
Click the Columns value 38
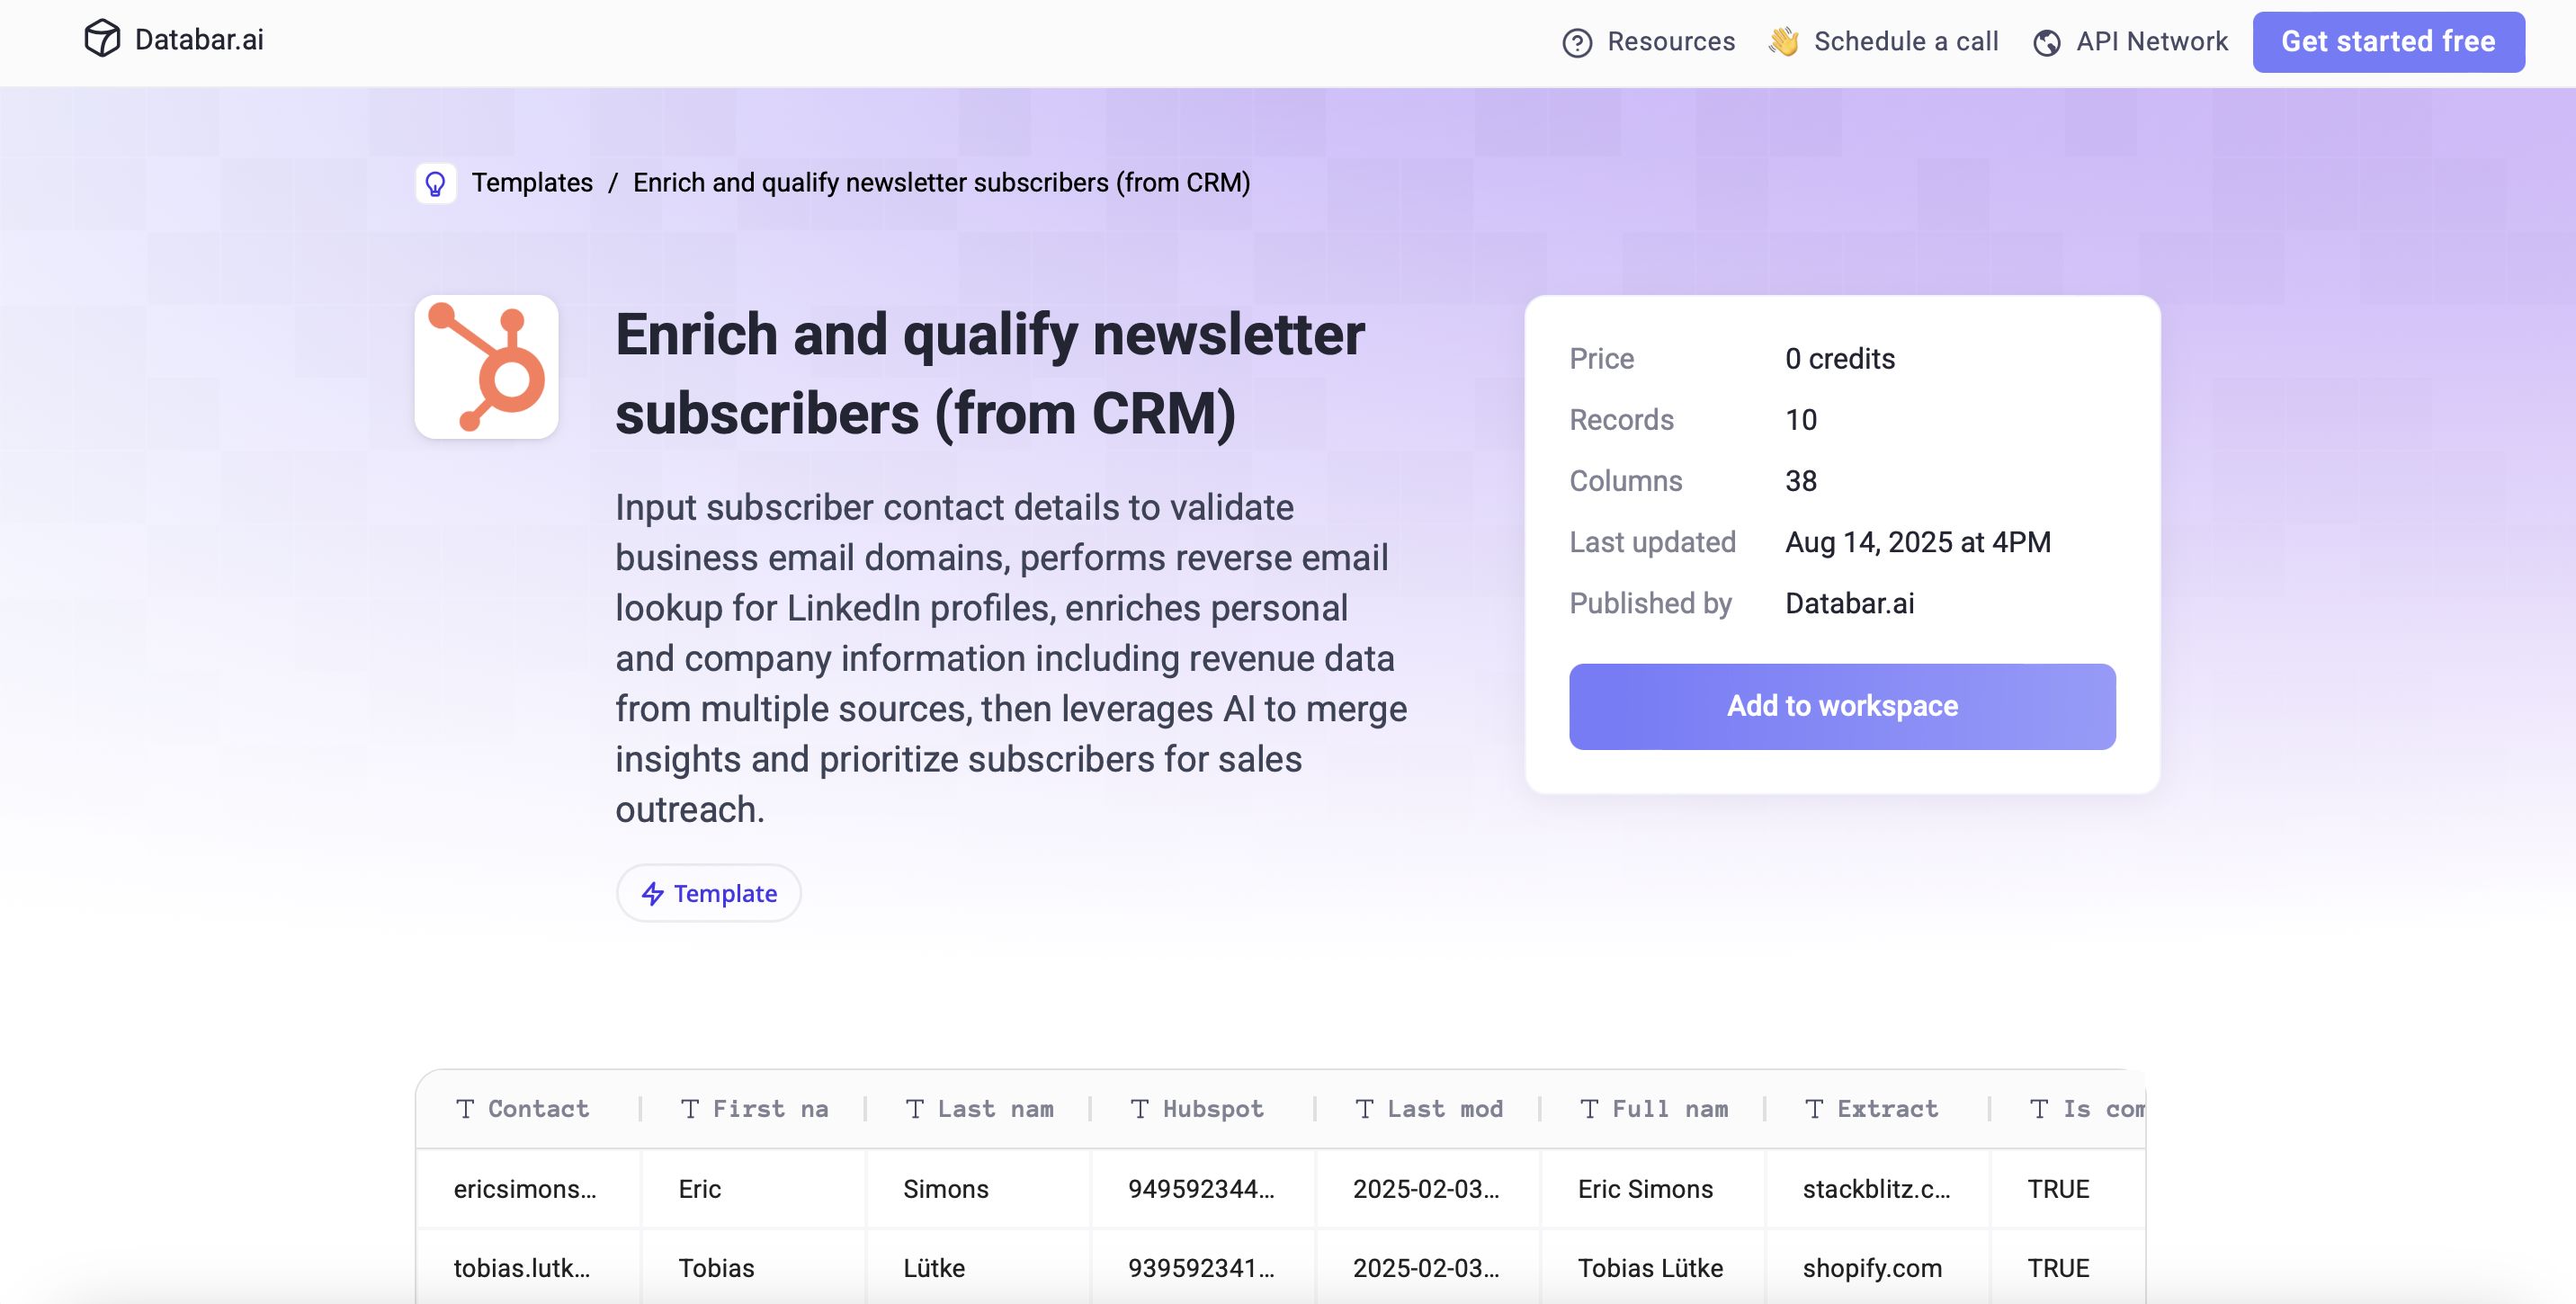[x=1801, y=481]
